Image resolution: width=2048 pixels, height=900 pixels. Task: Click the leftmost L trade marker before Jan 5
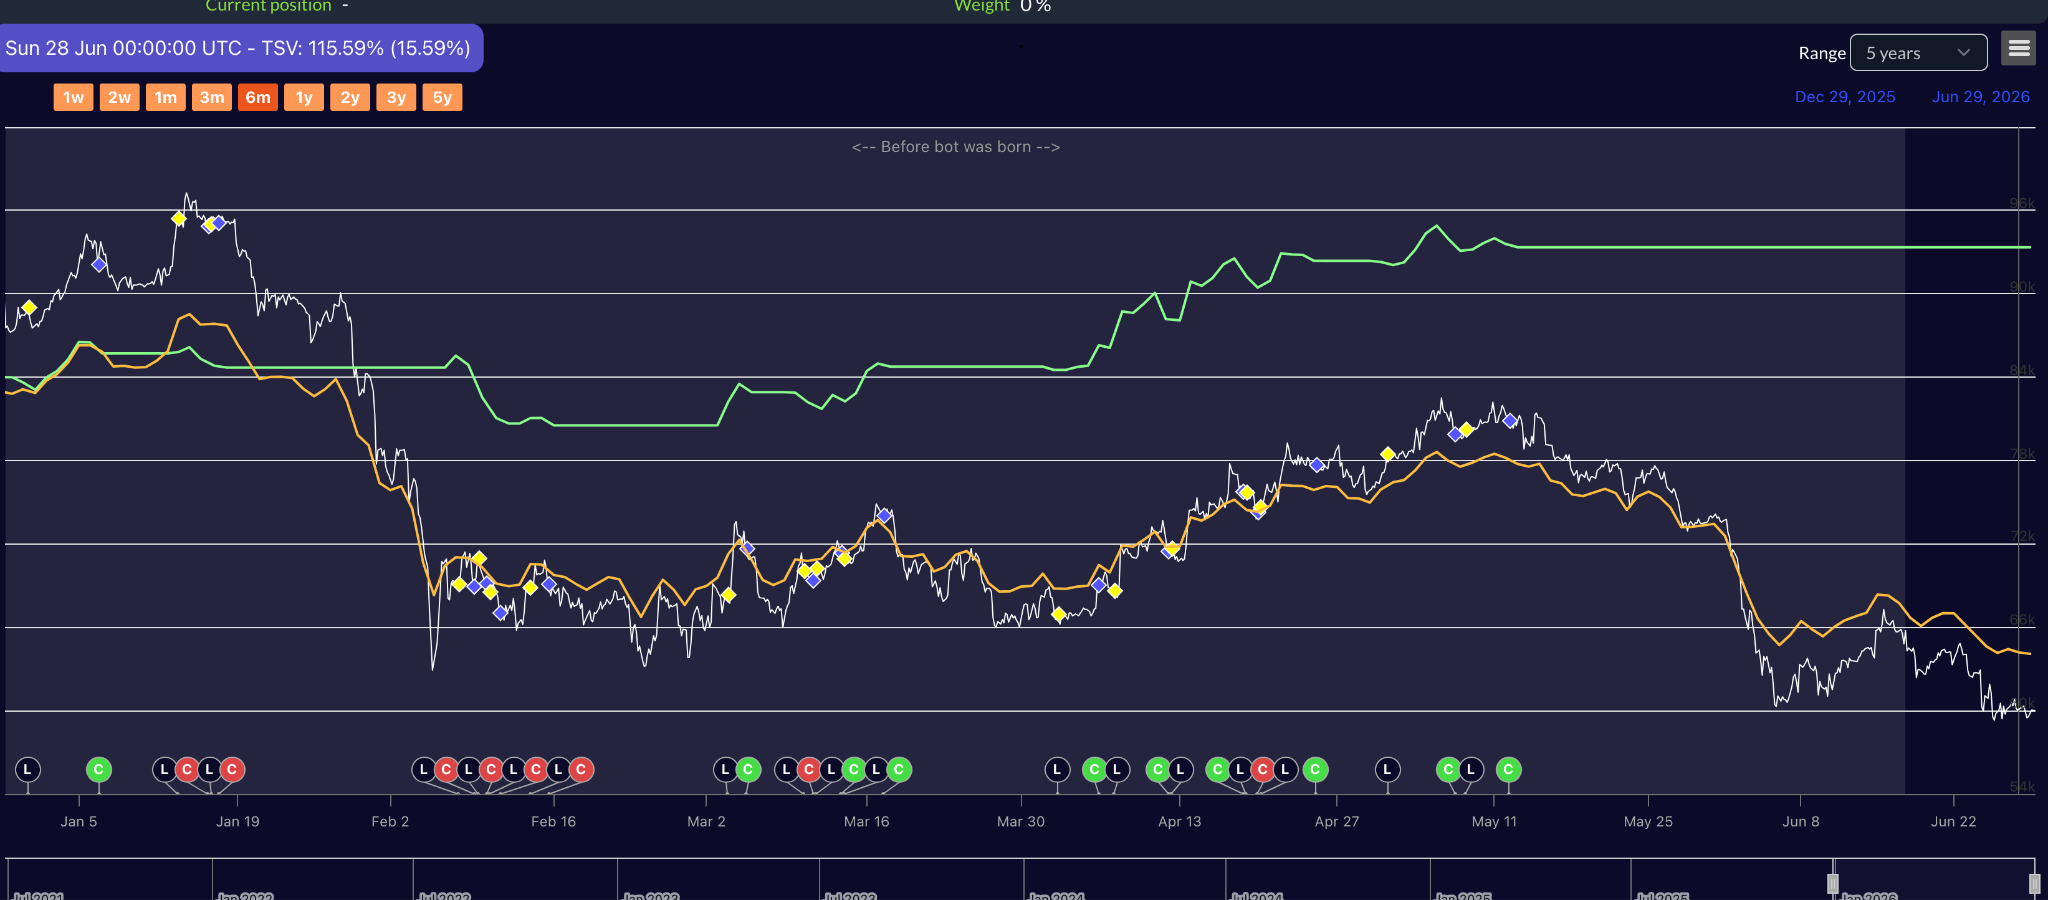click(28, 769)
